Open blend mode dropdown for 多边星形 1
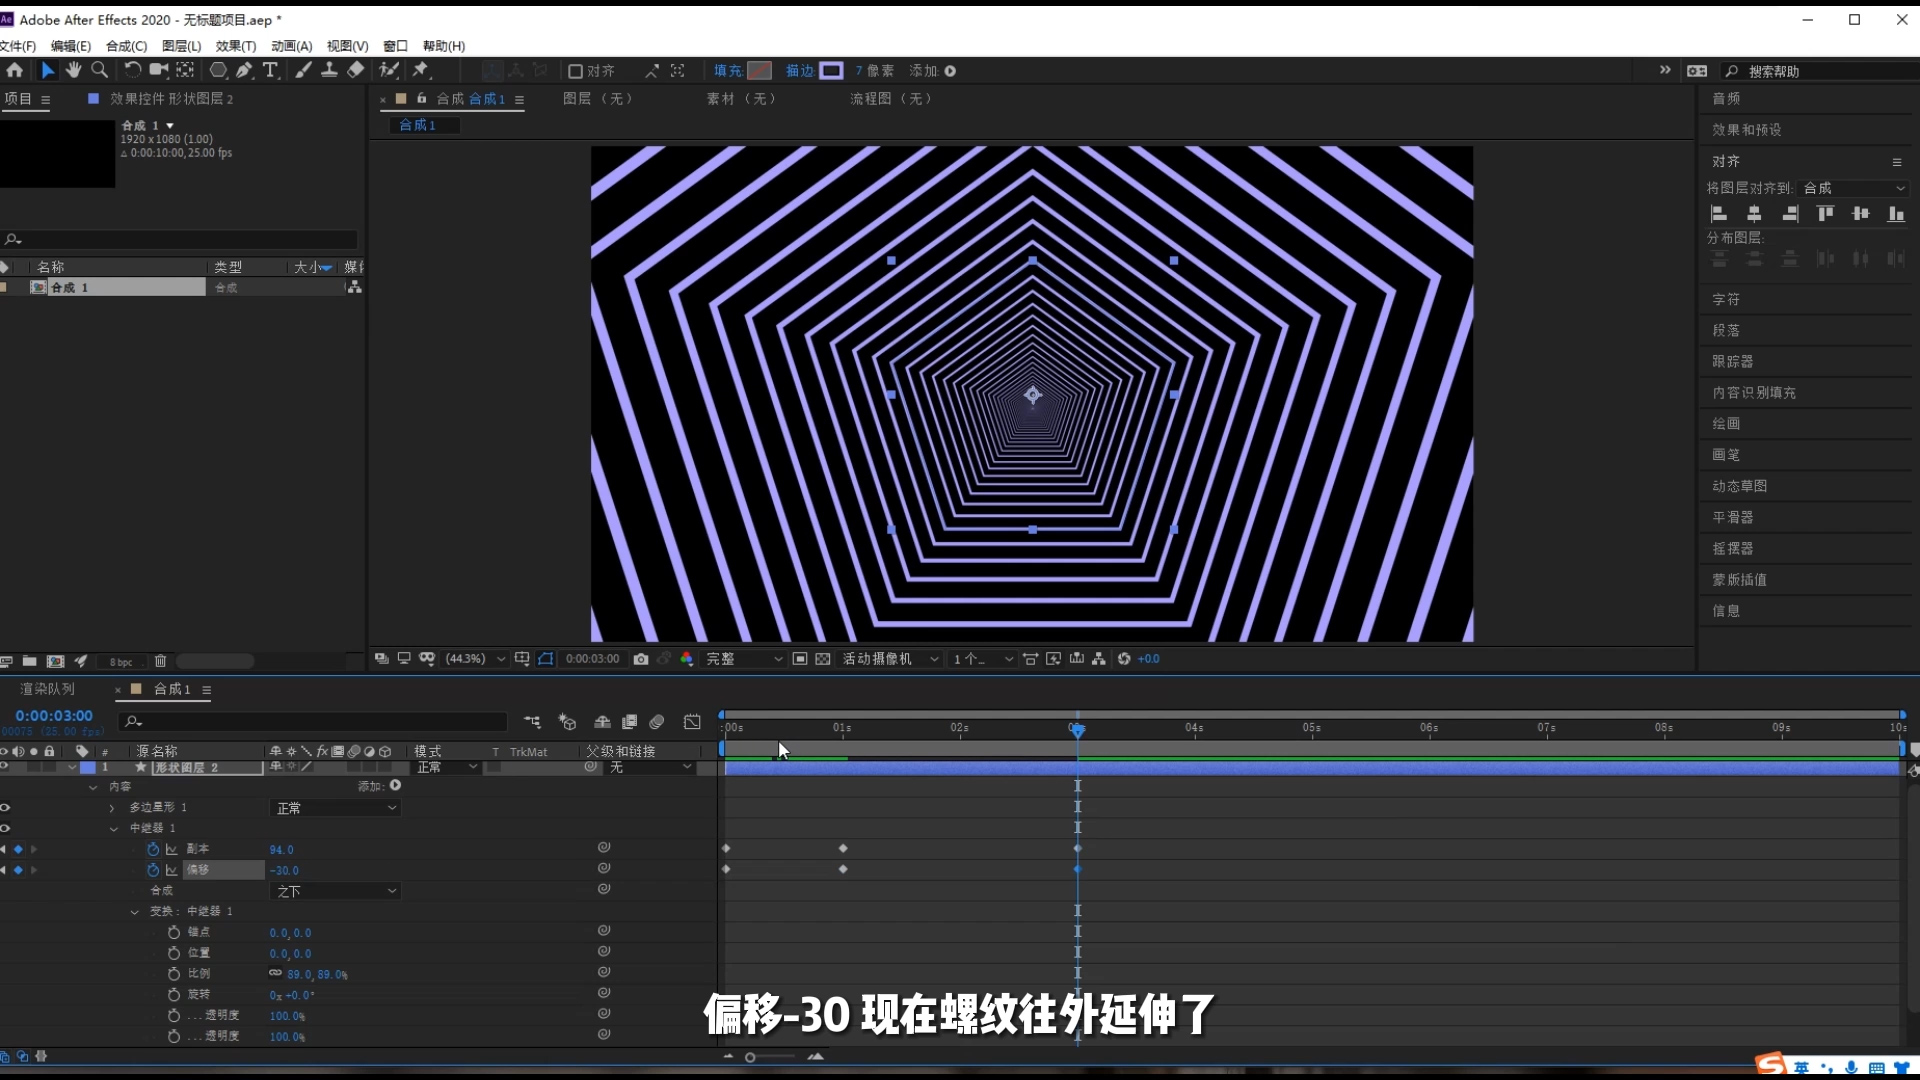1920x1080 pixels. (x=336, y=808)
